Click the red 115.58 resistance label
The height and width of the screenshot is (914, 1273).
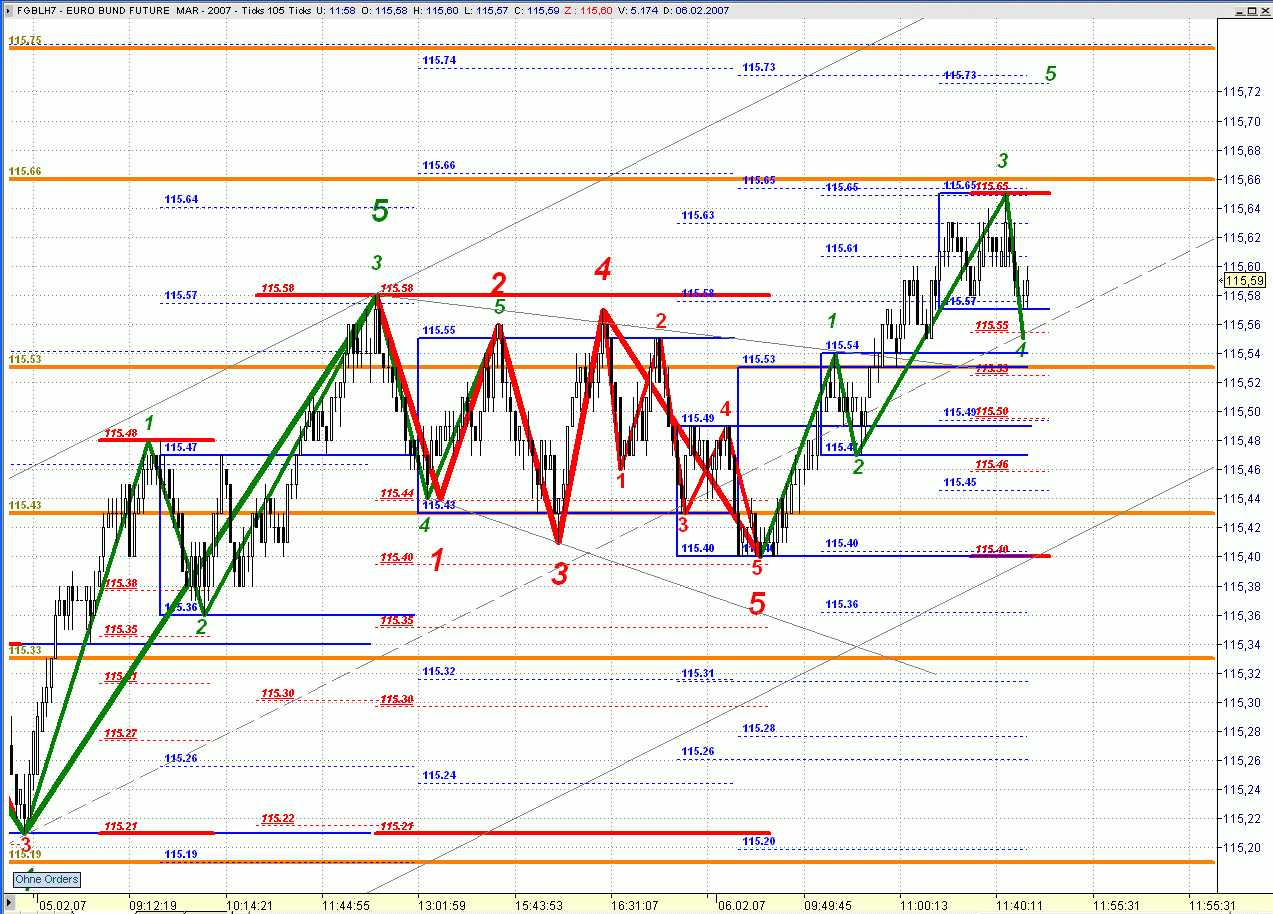coord(277,289)
